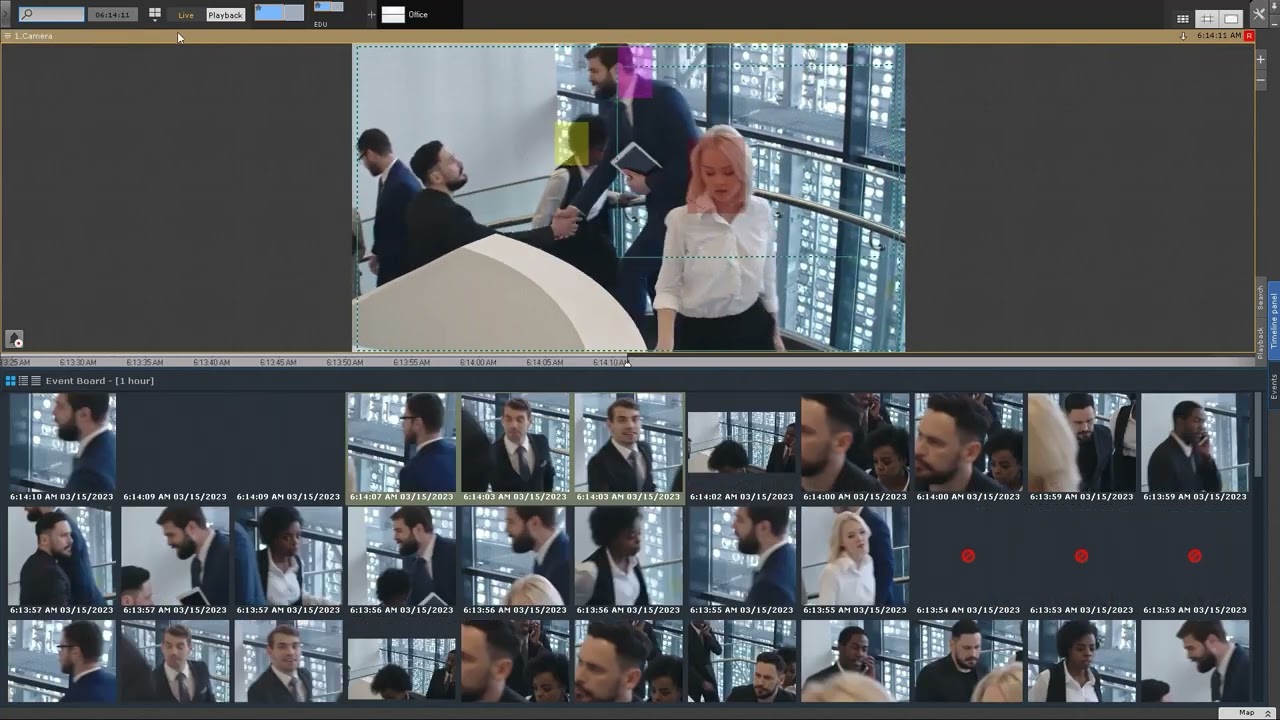Click the timeline at 6:13:40 AM mark
The width and height of the screenshot is (1280, 720).
[x=211, y=362]
